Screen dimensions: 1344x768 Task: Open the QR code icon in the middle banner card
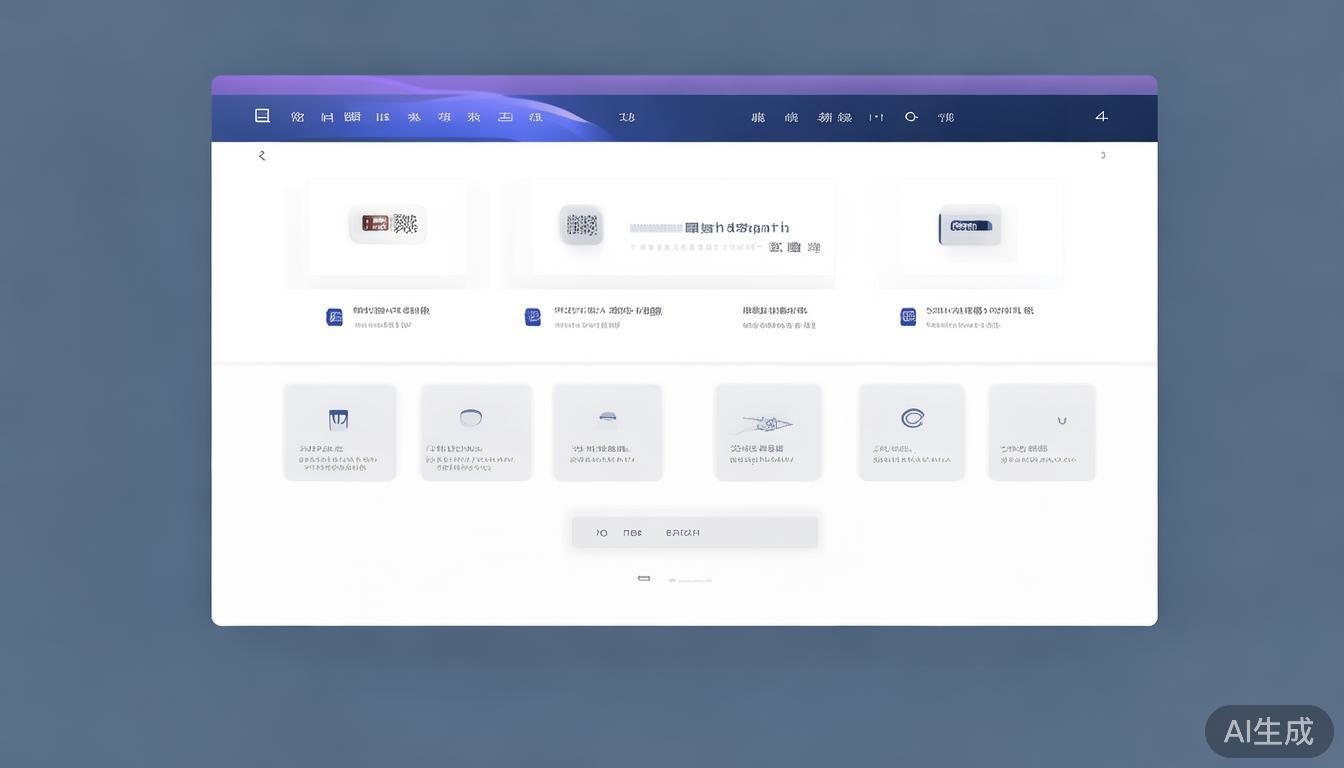pos(581,226)
